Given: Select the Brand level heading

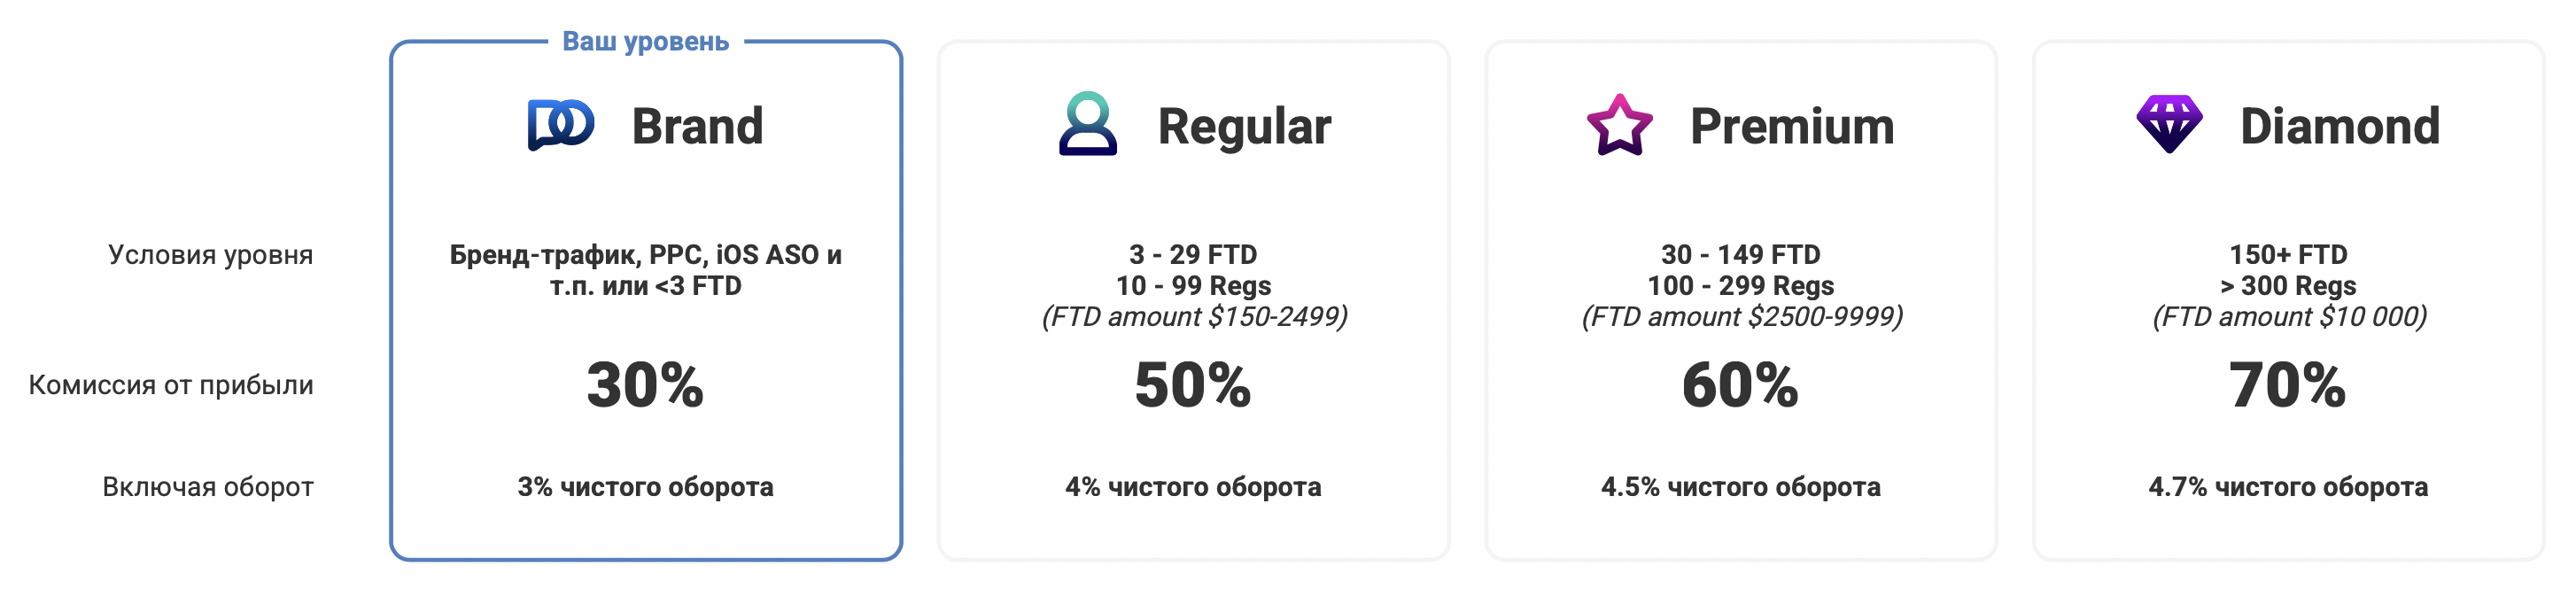Looking at the screenshot, I should 697,126.
